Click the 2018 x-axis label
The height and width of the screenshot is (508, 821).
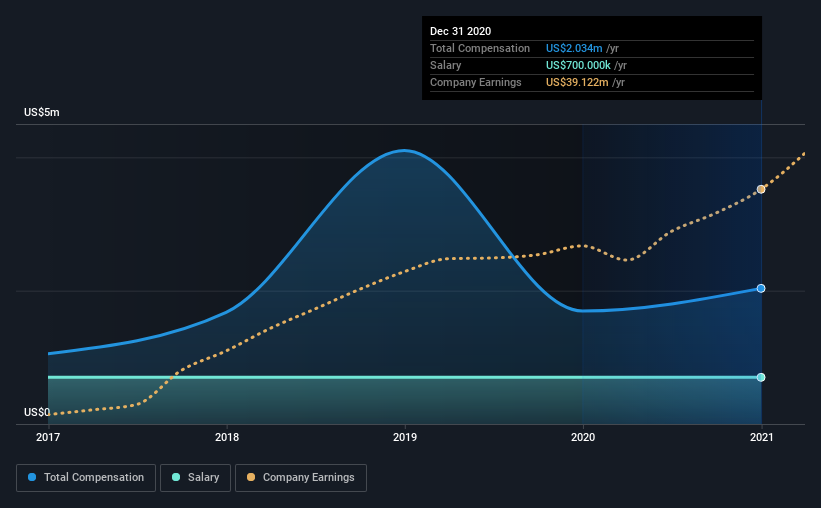click(x=227, y=437)
